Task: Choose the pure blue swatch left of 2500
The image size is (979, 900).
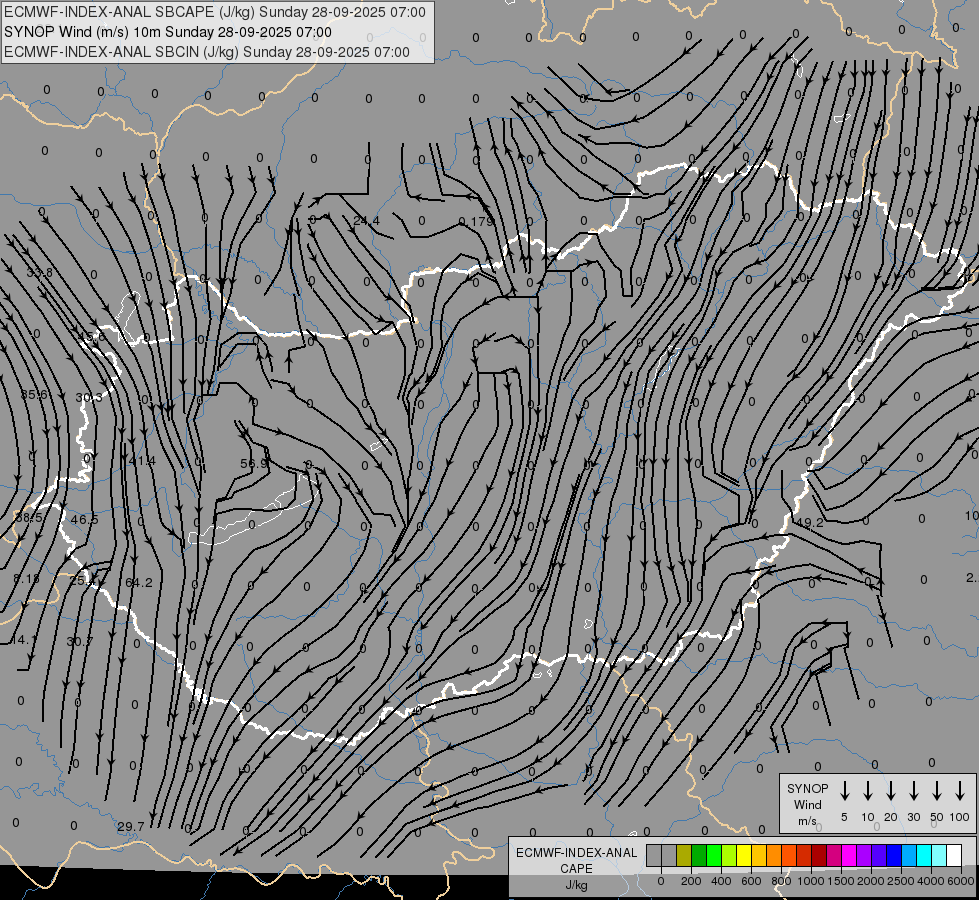Action: pos(894,855)
